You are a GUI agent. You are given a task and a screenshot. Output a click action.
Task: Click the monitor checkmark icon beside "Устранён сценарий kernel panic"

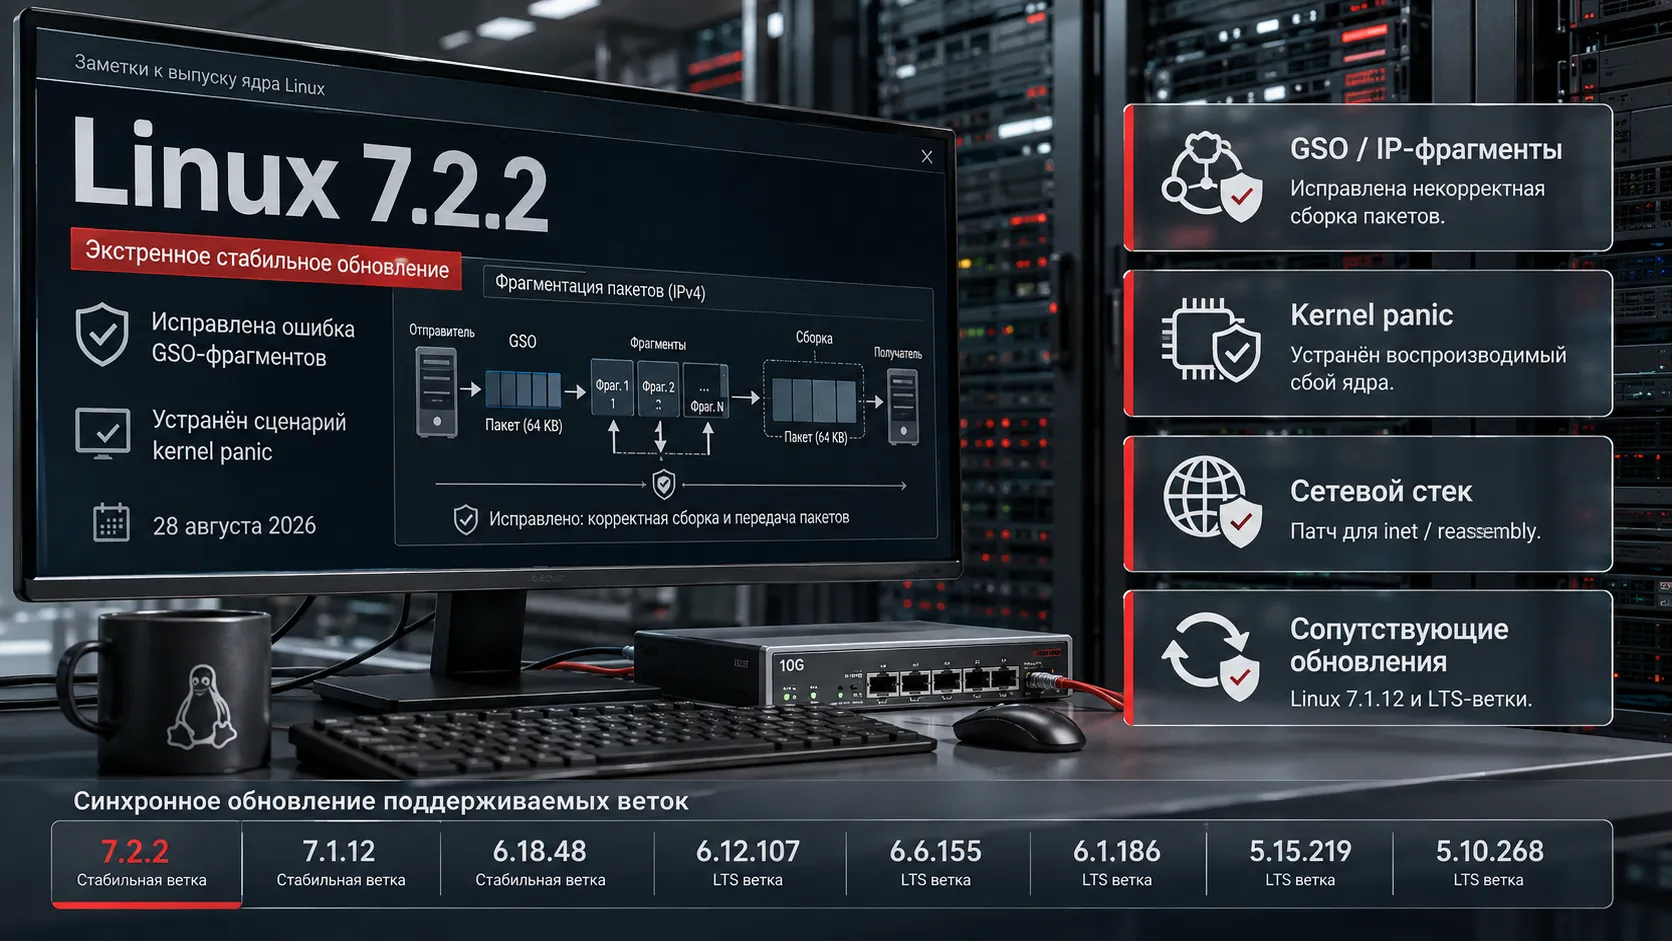pyautogui.click(x=103, y=433)
